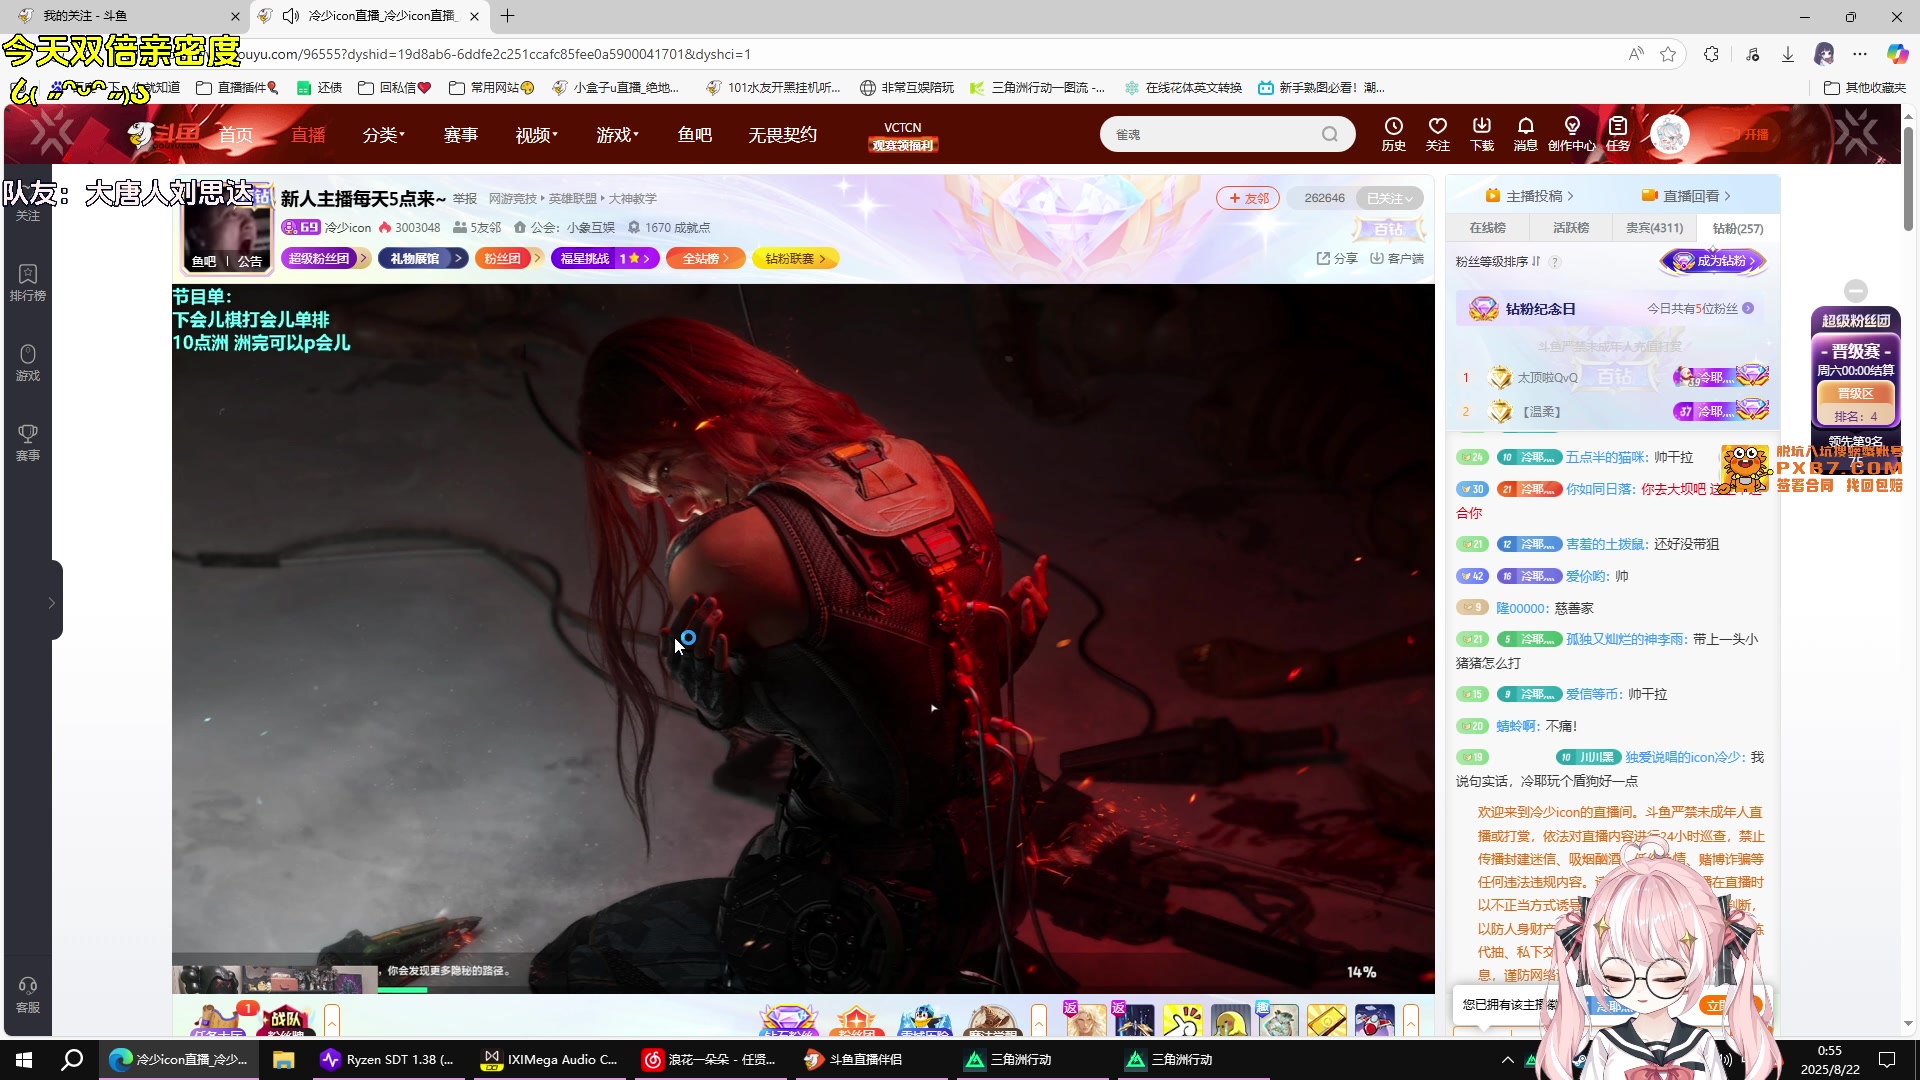The image size is (1920, 1080).
Task: Click the 下载 download icon
Action: click(1481, 133)
